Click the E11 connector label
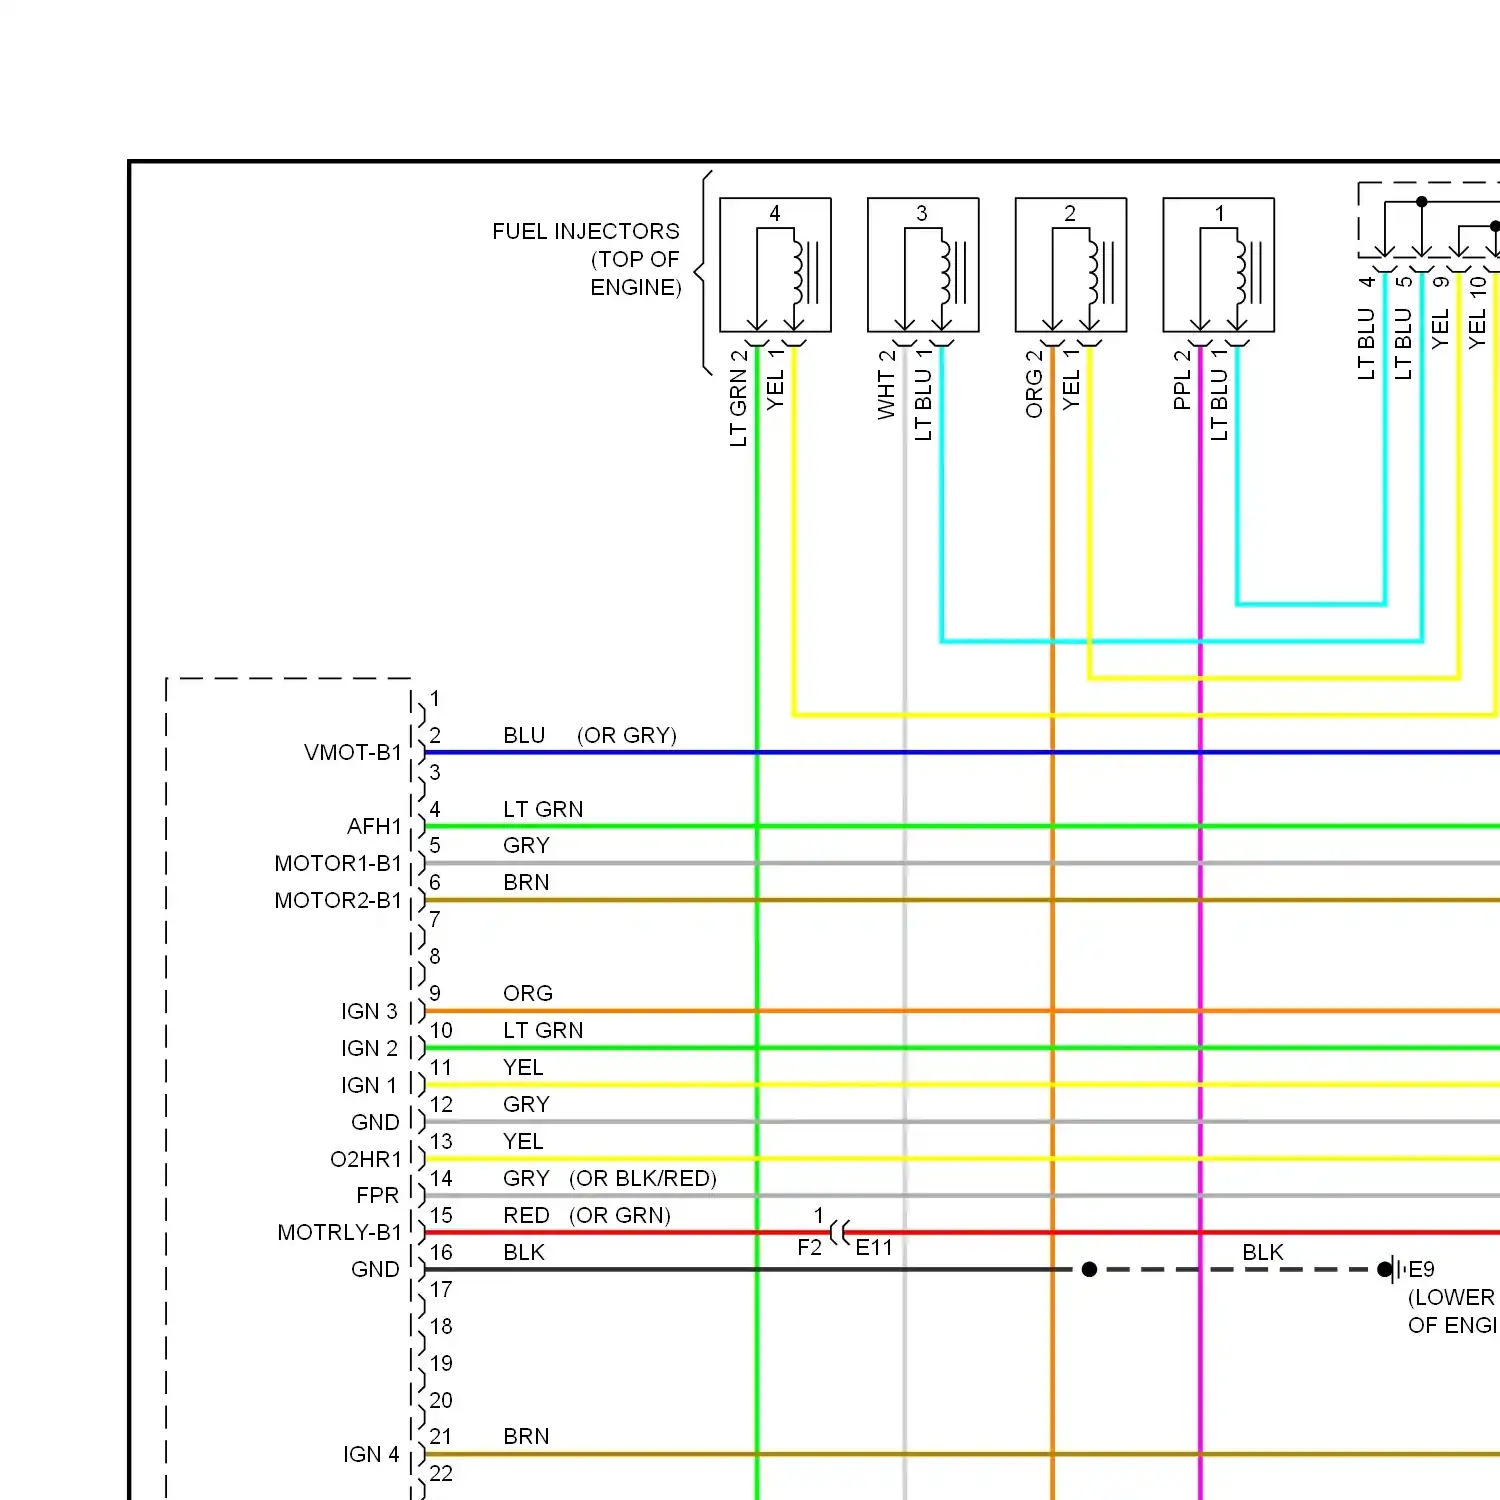This screenshot has width=1500, height=1500. point(874,1247)
